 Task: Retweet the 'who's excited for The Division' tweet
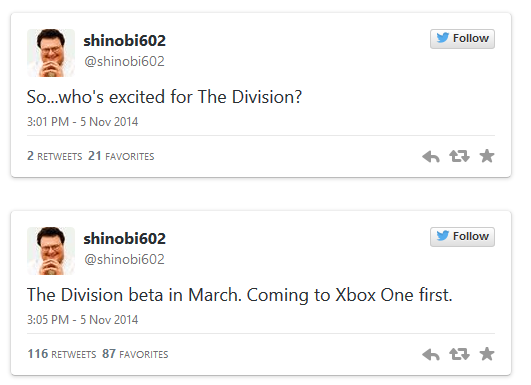pyautogui.click(x=459, y=156)
